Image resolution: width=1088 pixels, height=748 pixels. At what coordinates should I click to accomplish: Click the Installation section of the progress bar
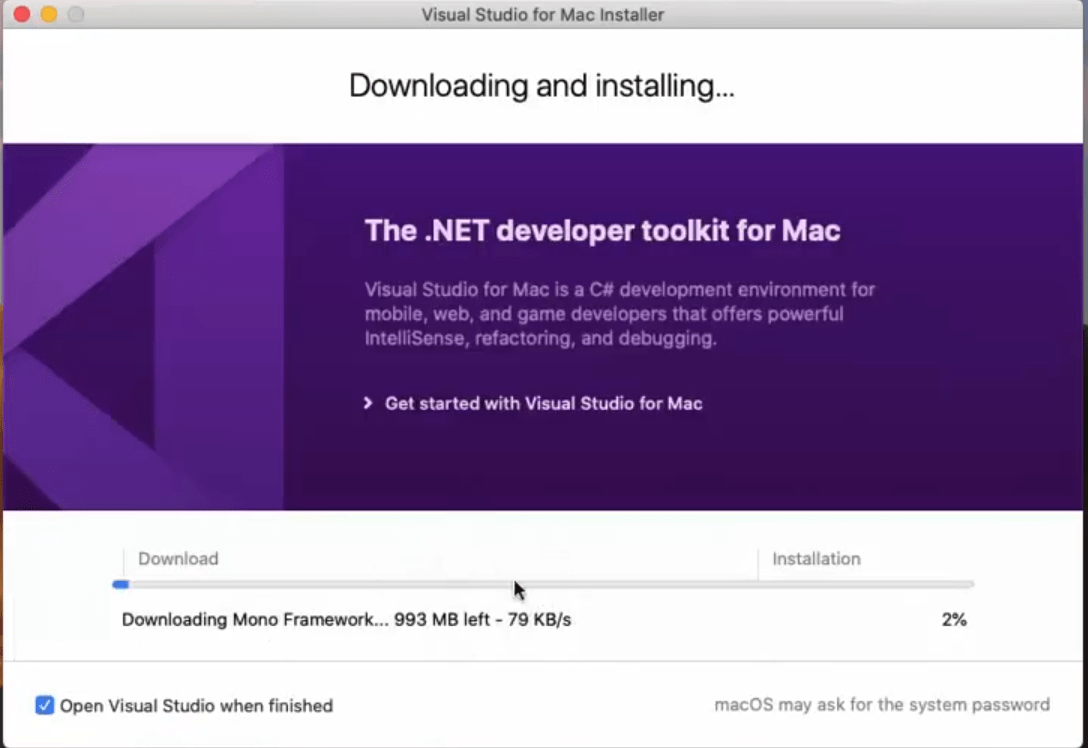click(866, 584)
